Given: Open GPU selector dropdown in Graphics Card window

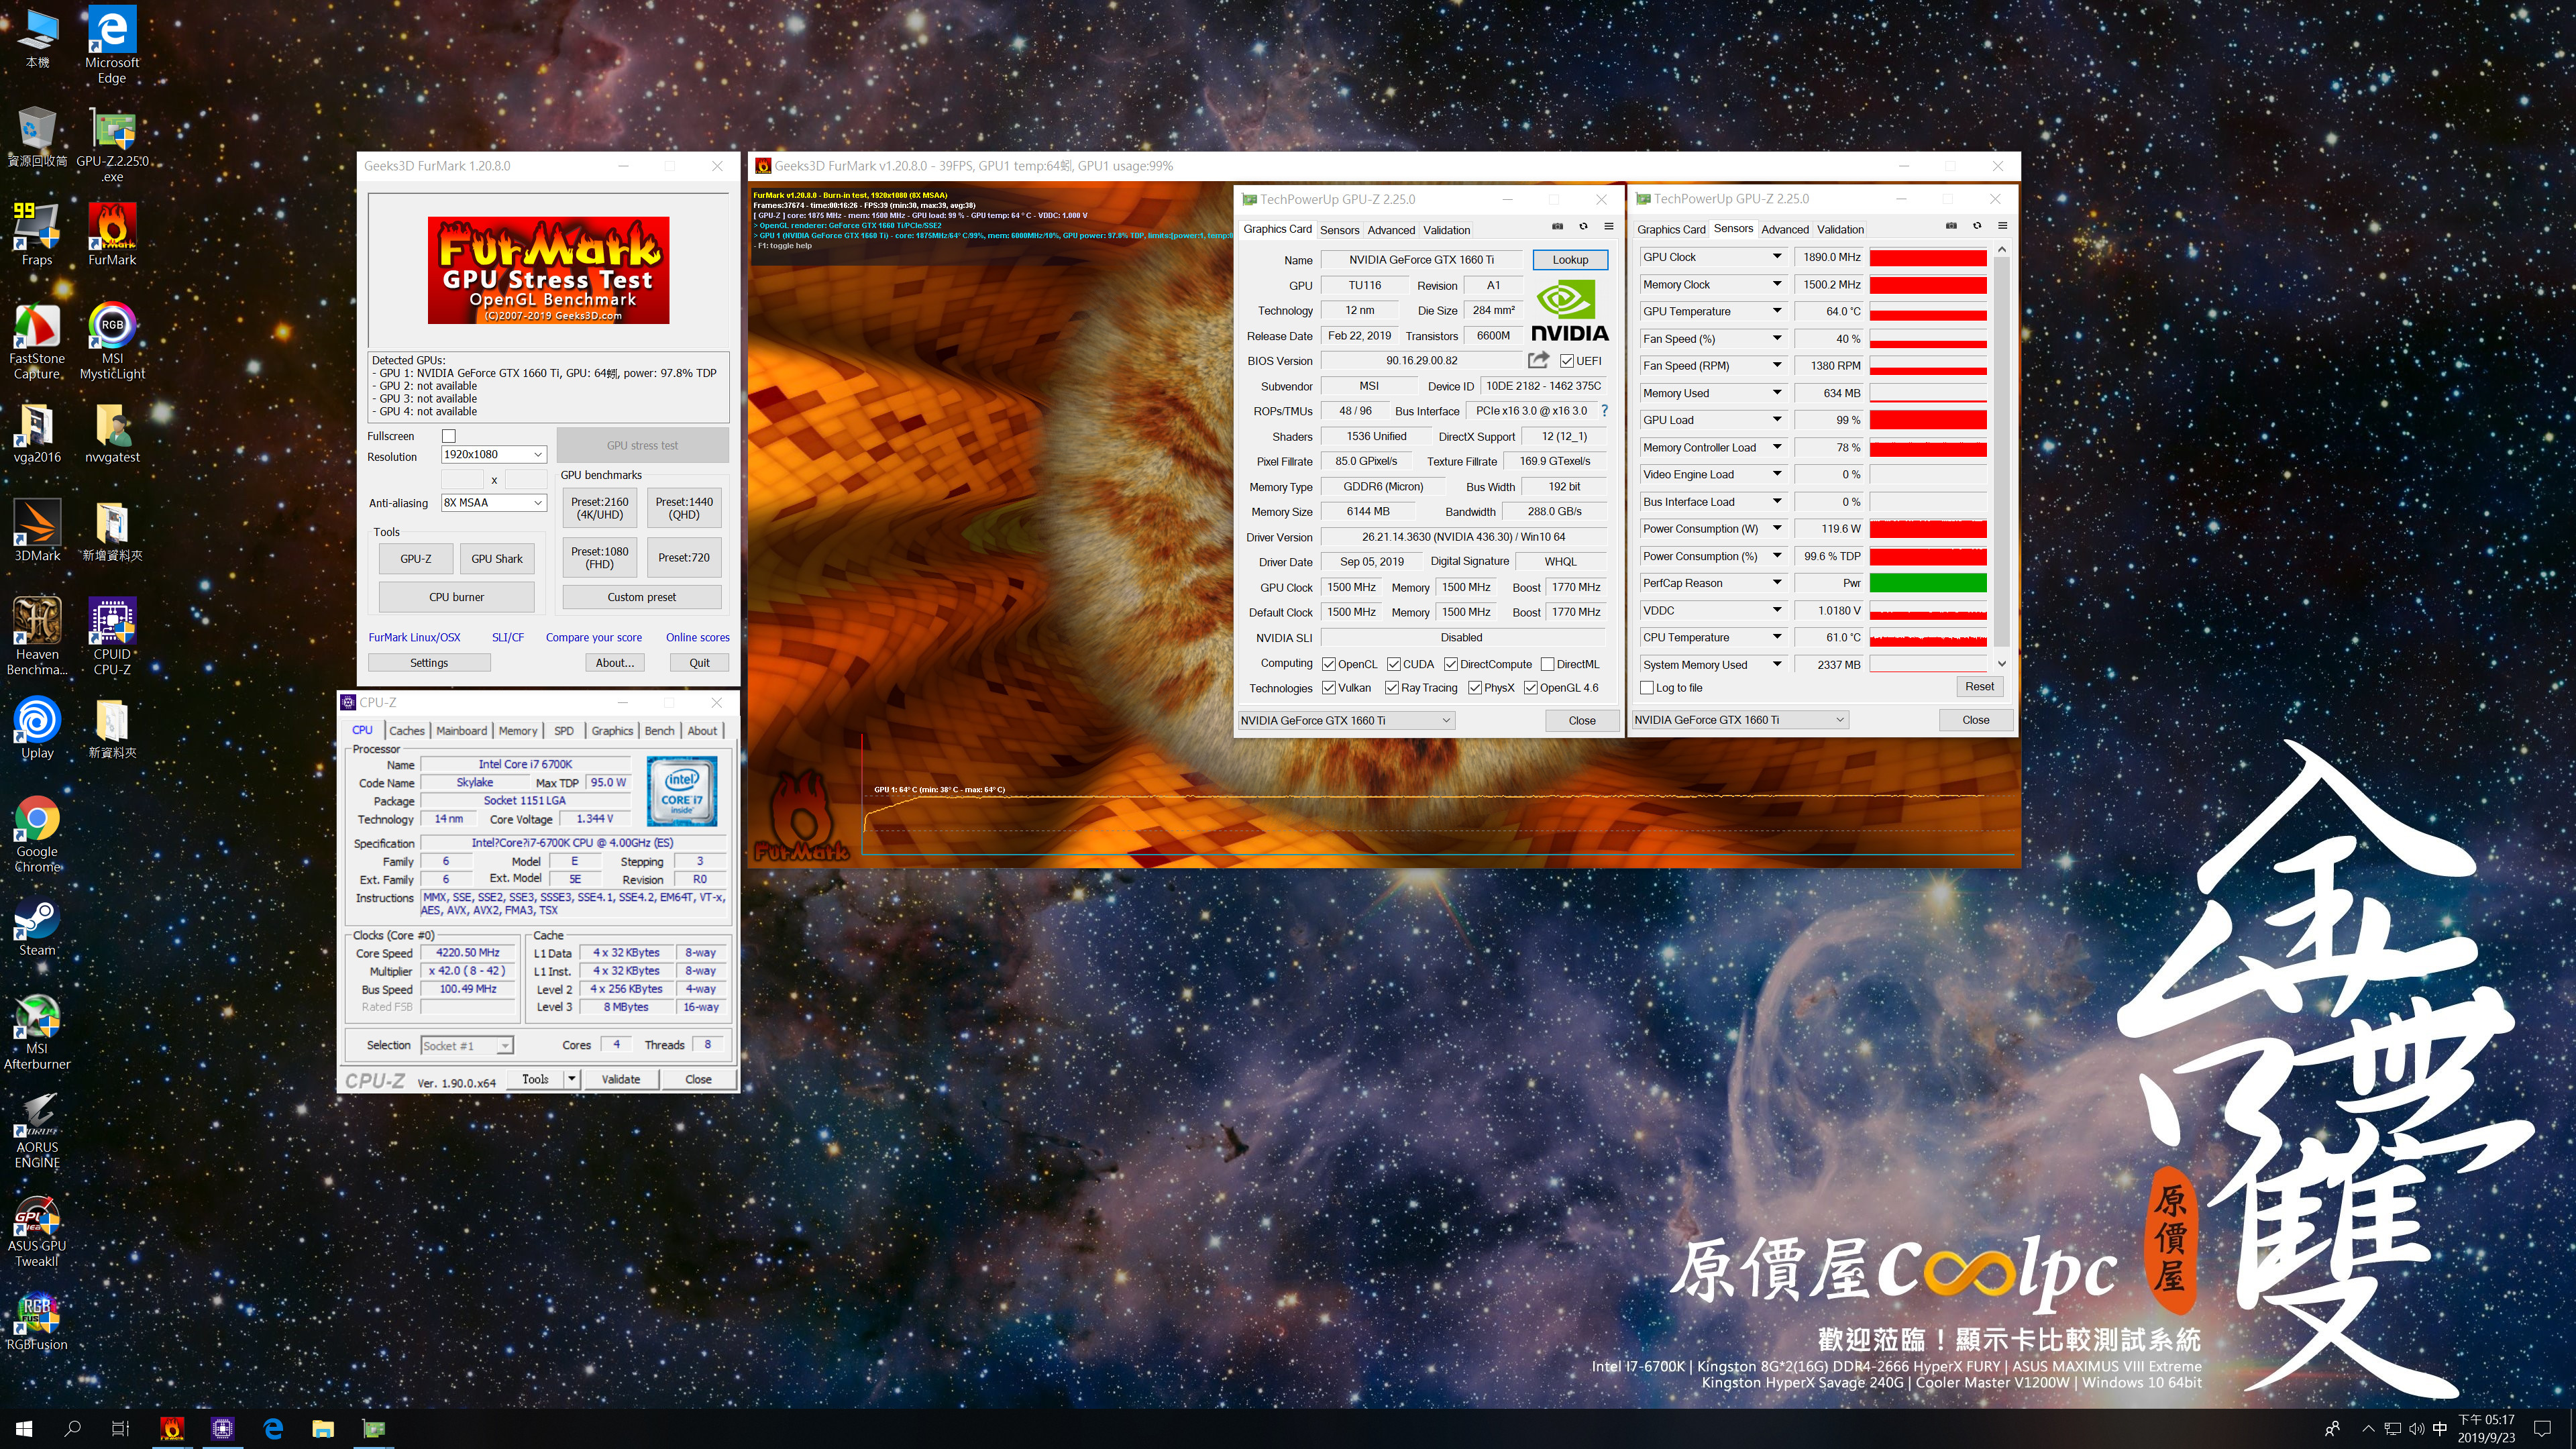Looking at the screenshot, I should pyautogui.click(x=1346, y=720).
